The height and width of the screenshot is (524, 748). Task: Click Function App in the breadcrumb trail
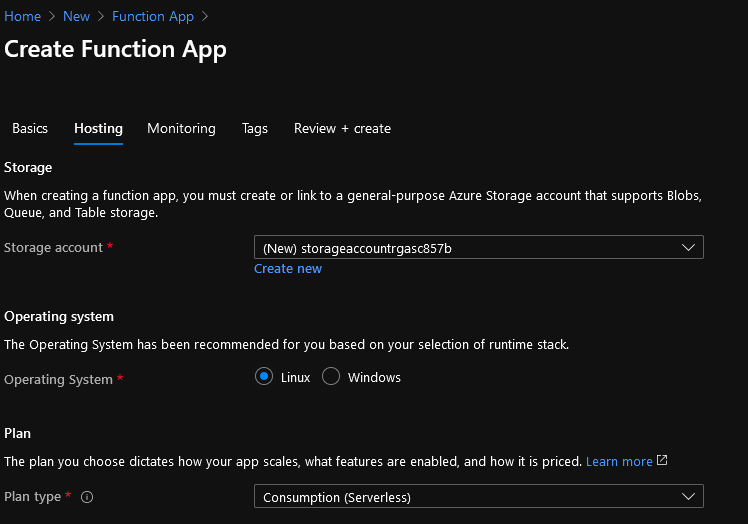pyautogui.click(x=152, y=16)
